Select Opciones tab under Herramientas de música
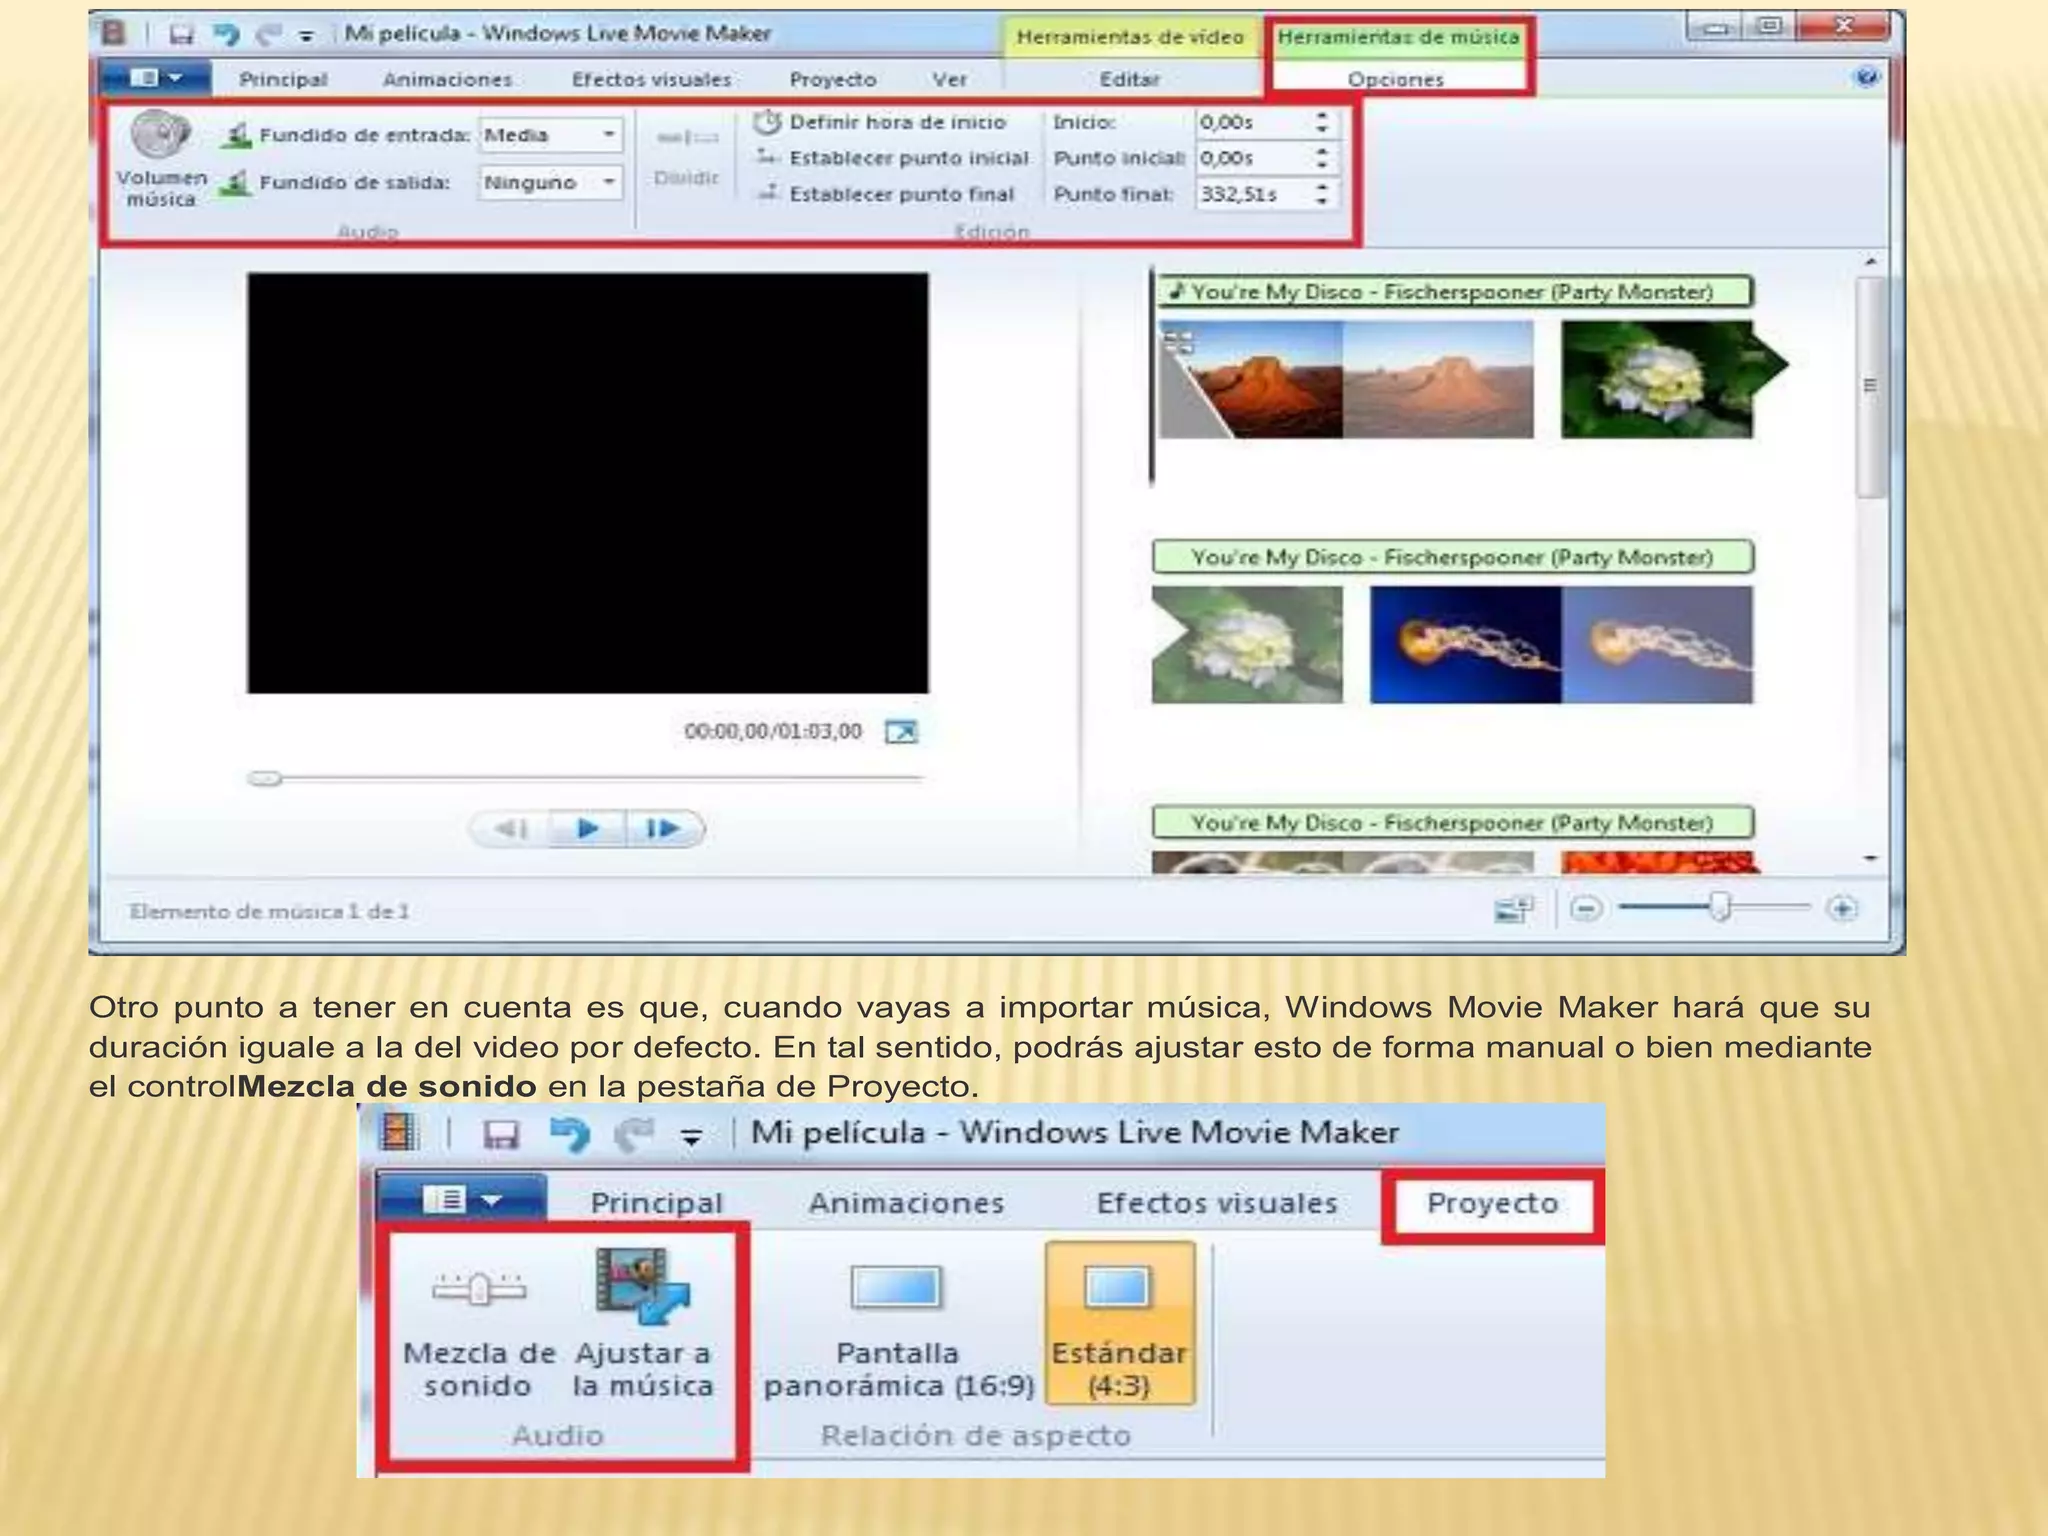This screenshot has height=1536, width=2048. click(1396, 79)
